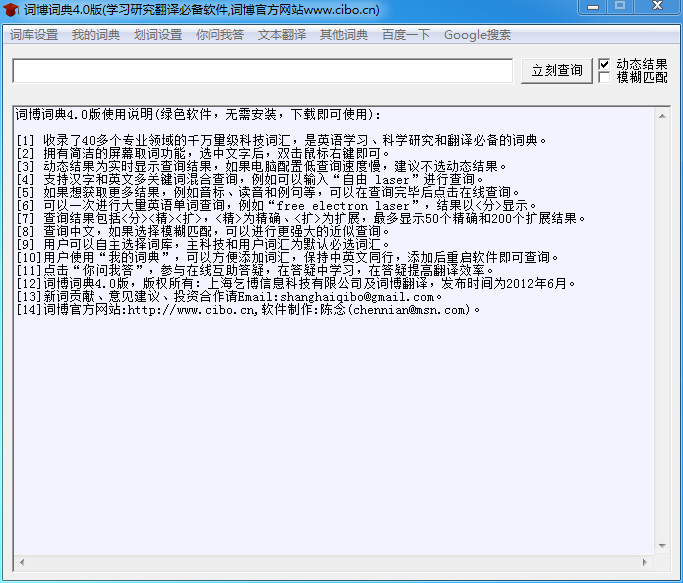Click the horizontal scrollbar right arrow
The height and width of the screenshot is (583, 683).
(x=645, y=562)
